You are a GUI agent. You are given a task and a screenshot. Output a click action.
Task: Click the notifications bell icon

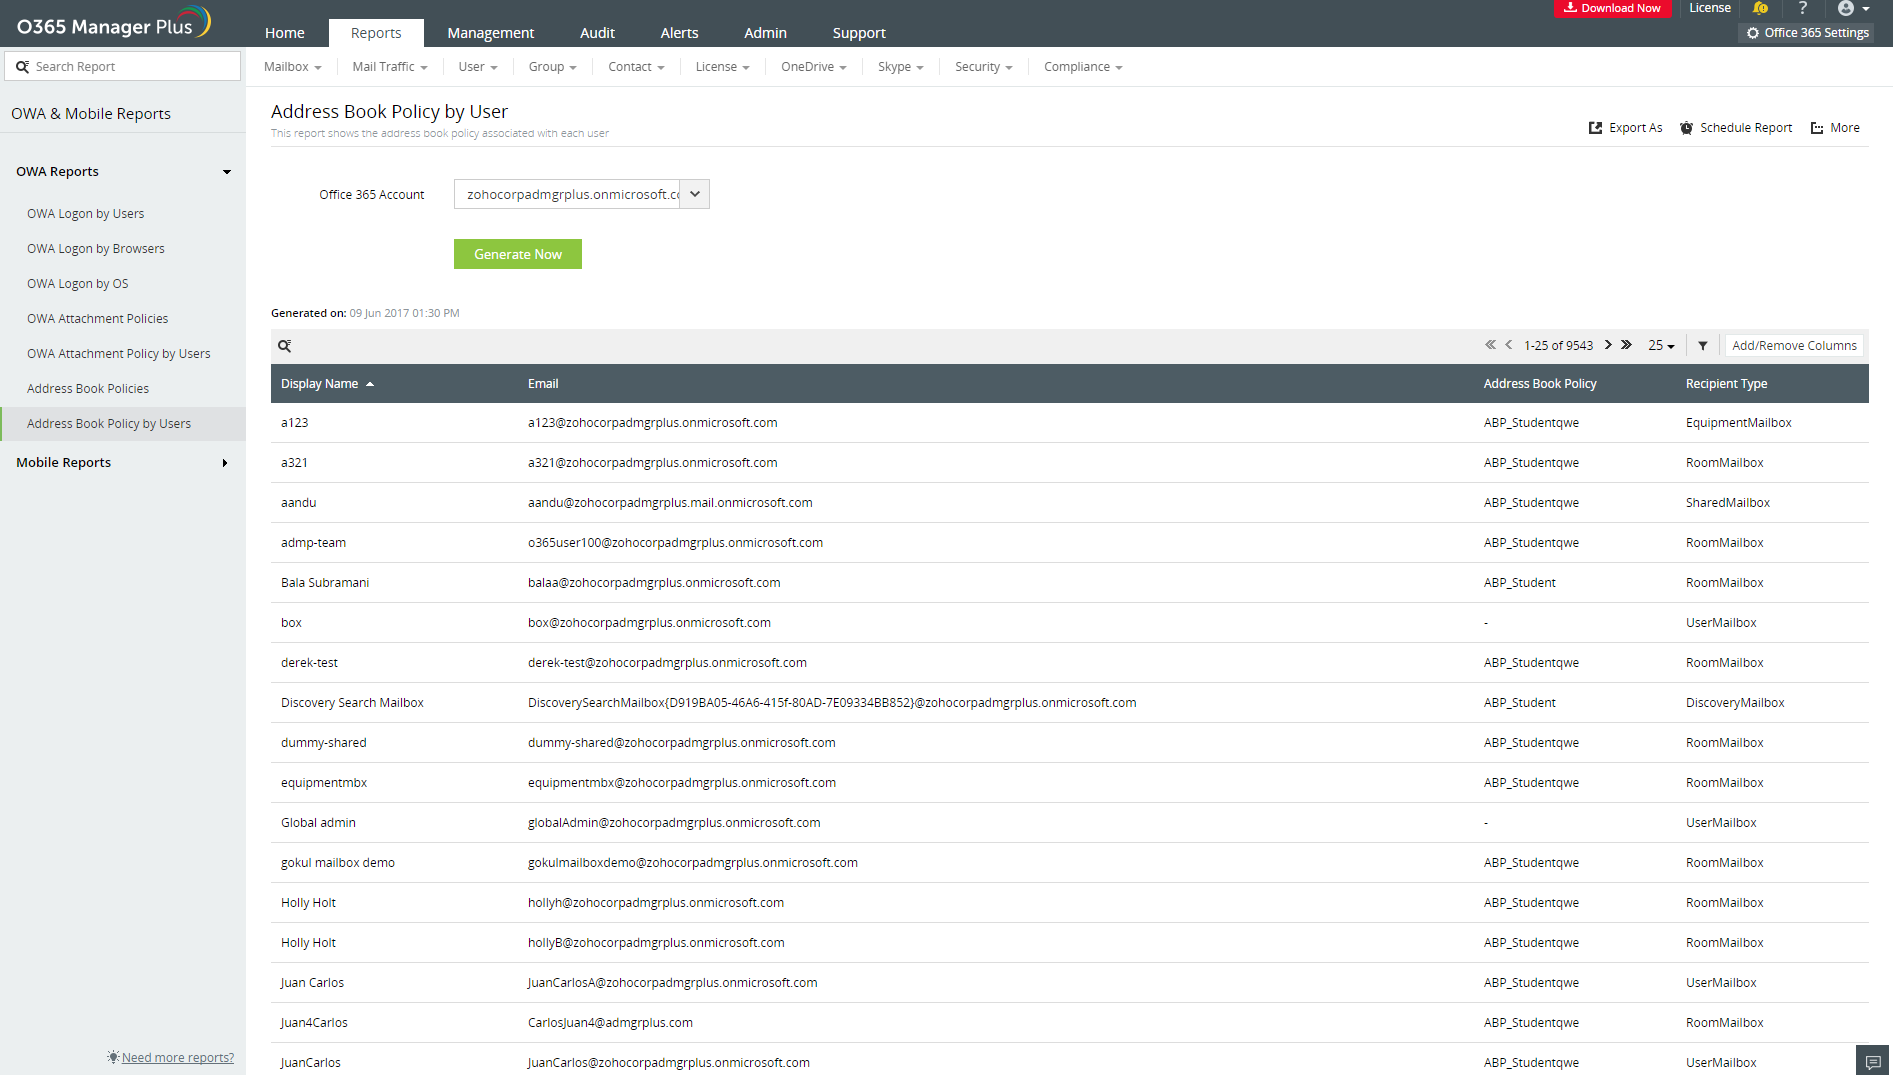pos(1760,8)
